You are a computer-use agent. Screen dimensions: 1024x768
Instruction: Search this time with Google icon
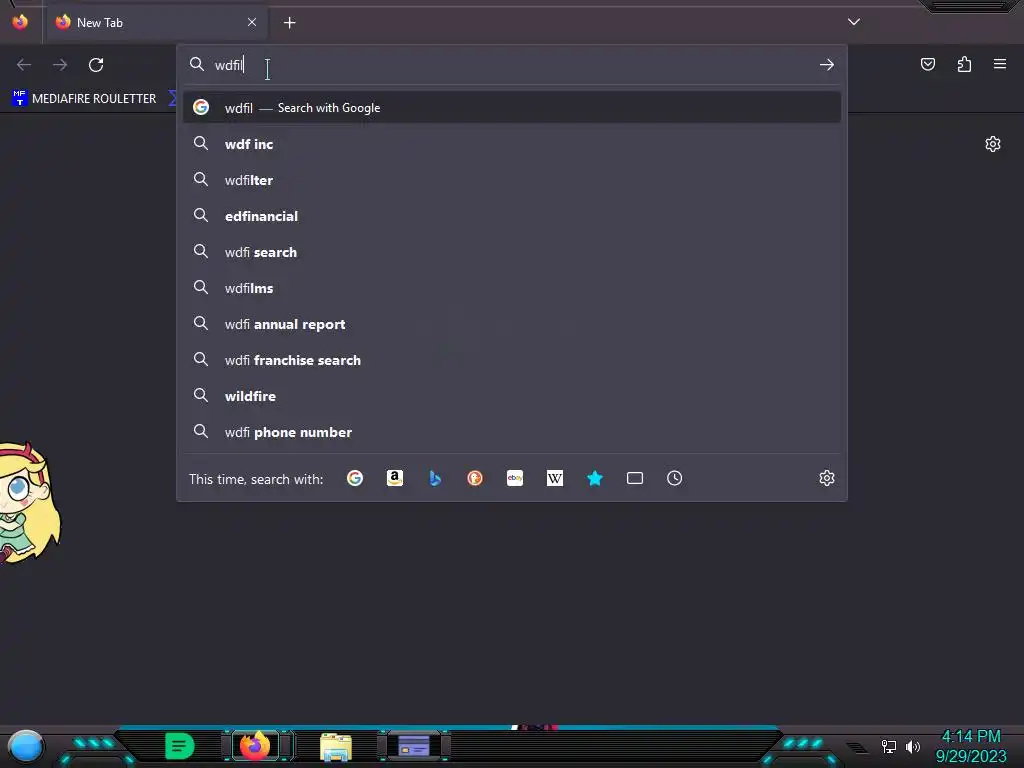click(x=355, y=479)
